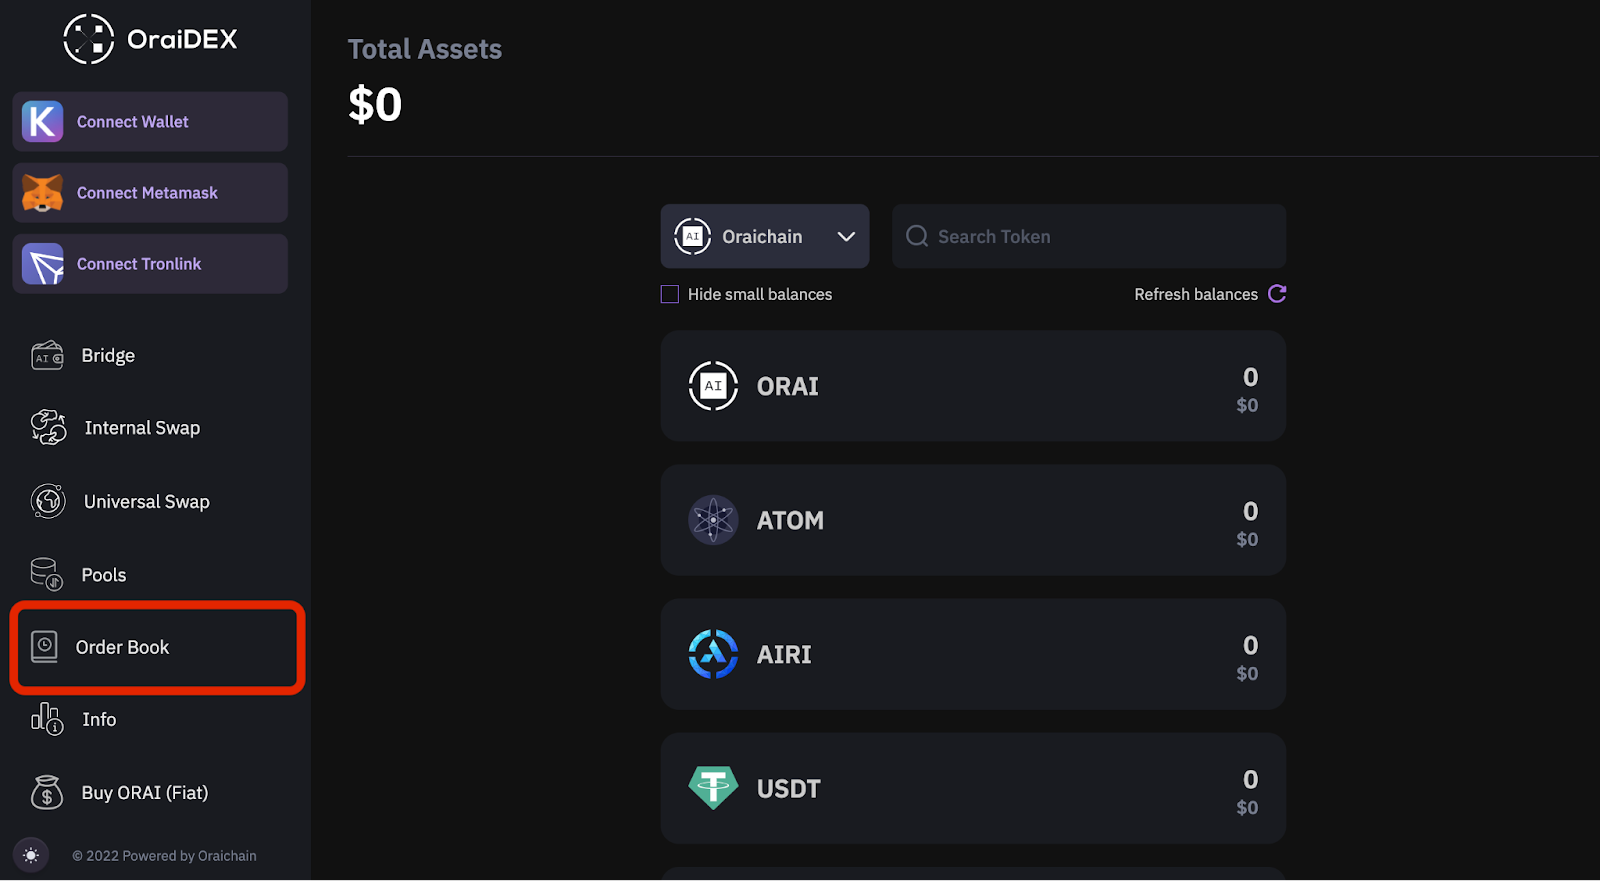Expand the Oraichain network chevron

click(x=846, y=237)
